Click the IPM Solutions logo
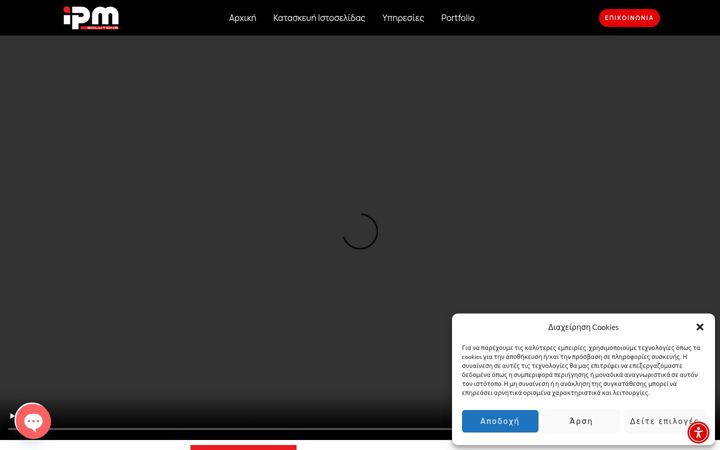Viewport: 720px width, 450px height. [x=91, y=18]
